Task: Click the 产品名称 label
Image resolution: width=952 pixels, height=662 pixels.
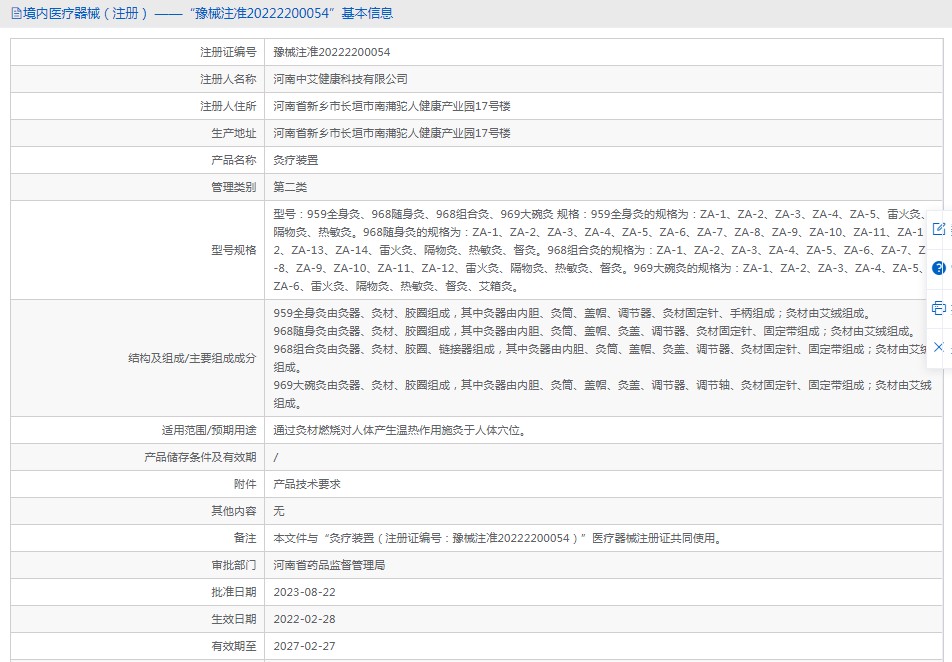Action: (x=234, y=160)
